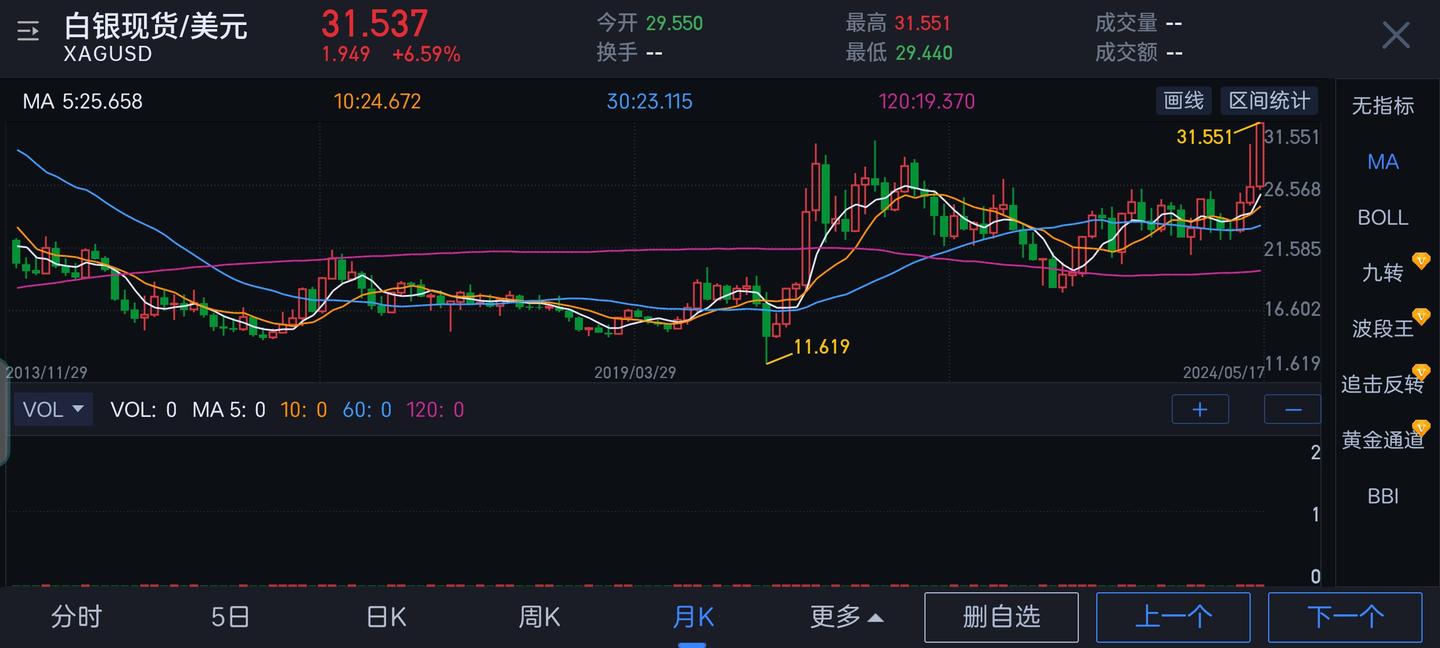Open the 区间统计 range statistics tool
The width and height of the screenshot is (1440, 648).
1268,100
